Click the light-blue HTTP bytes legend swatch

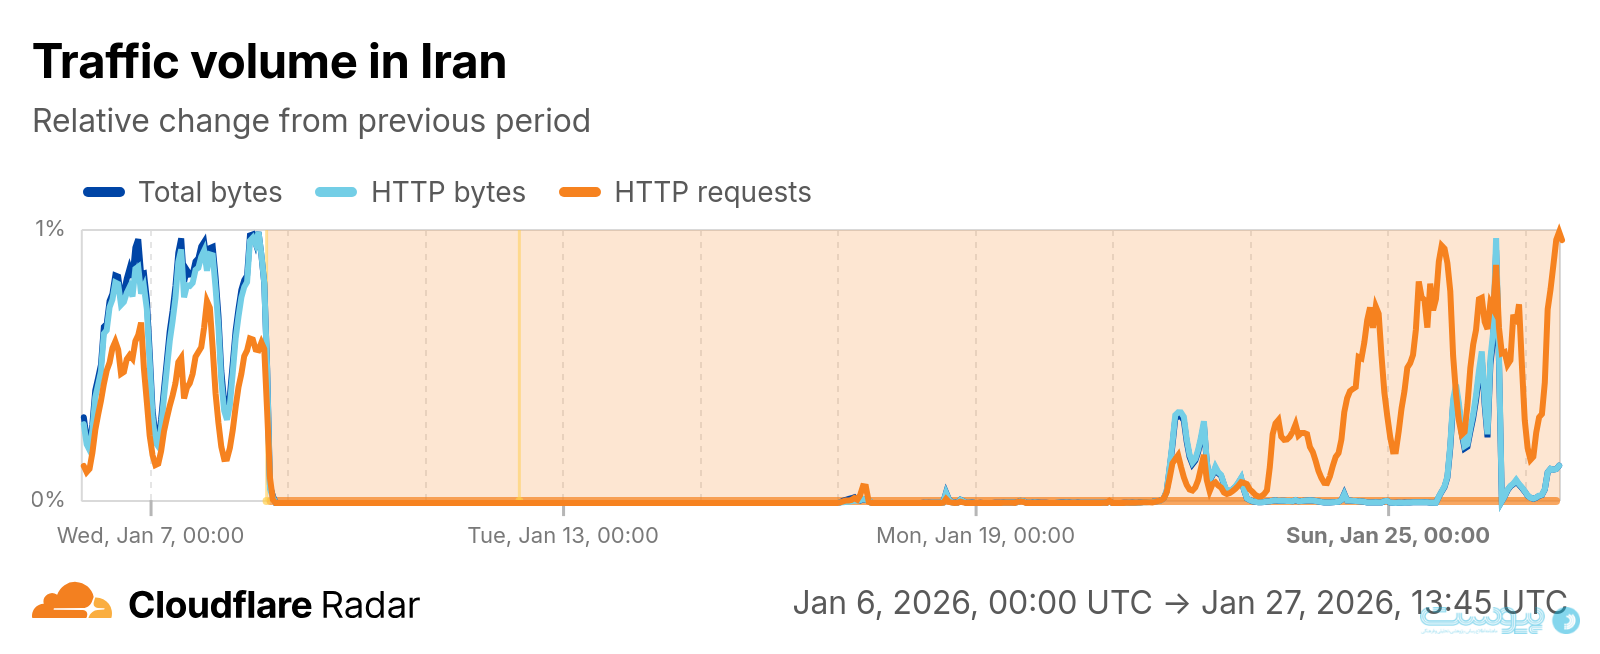(336, 192)
